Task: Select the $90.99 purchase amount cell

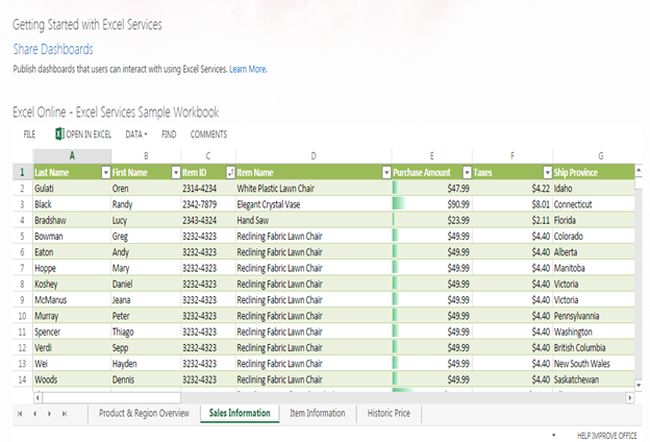Action: (432, 204)
